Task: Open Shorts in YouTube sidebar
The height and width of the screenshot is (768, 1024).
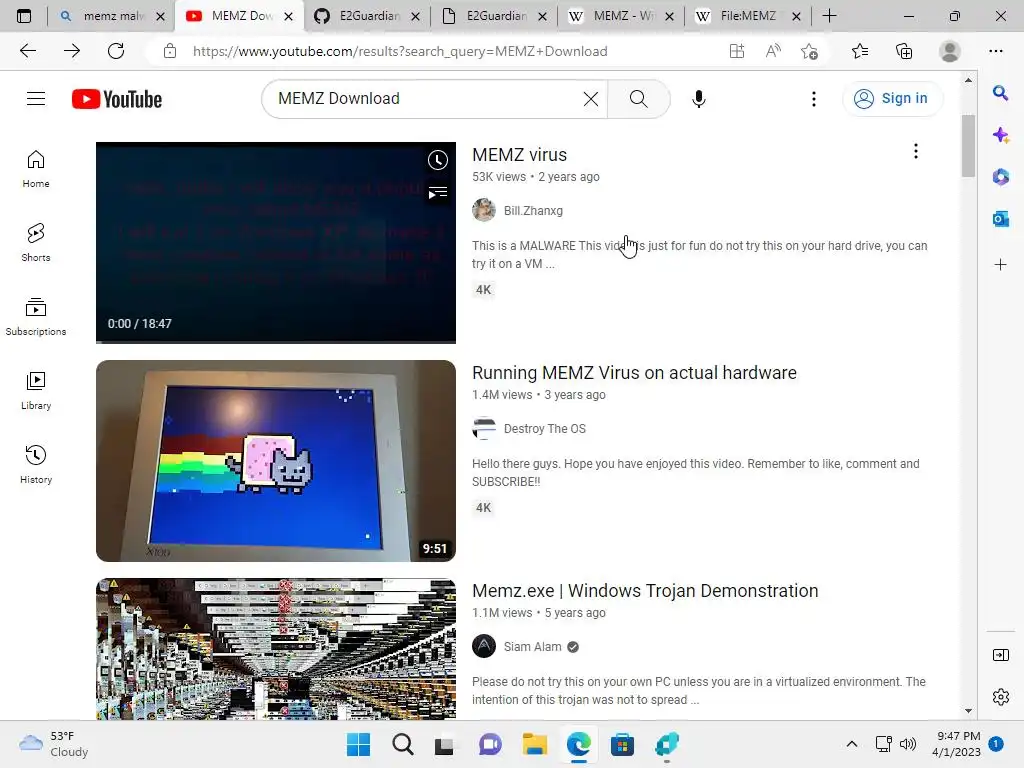Action: coord(36,243)
